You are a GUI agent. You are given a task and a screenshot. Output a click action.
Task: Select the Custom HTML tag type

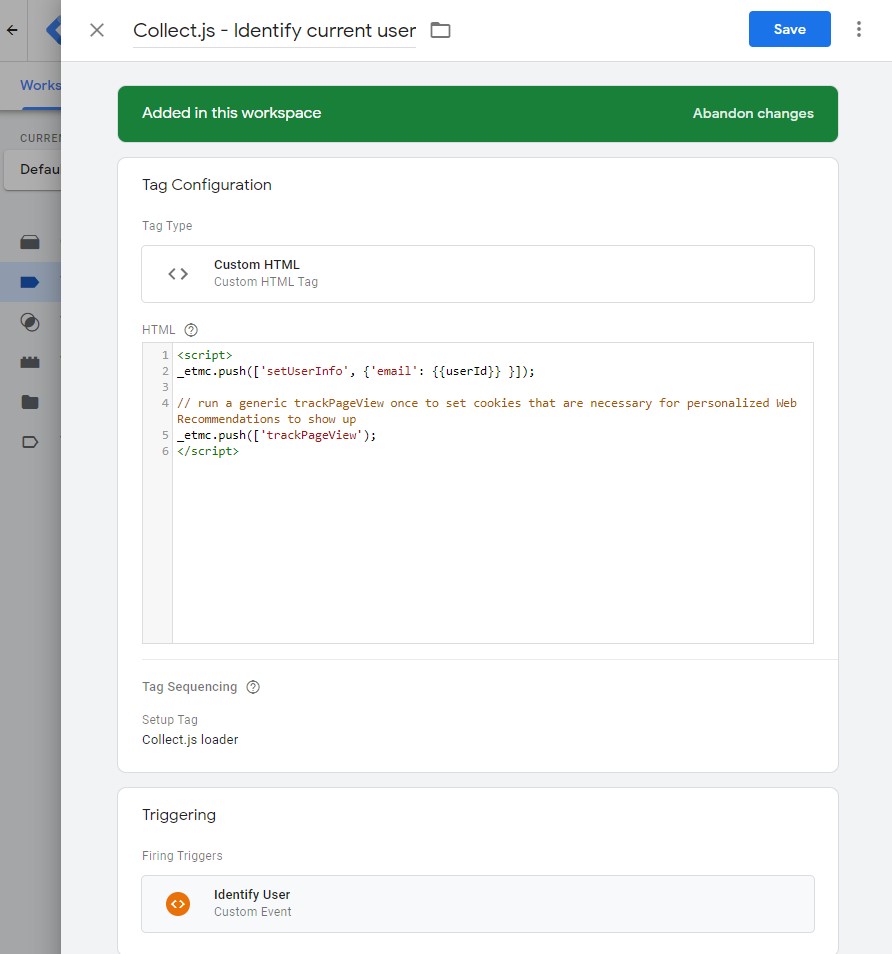pyautogui.click(x=478, y=274)
